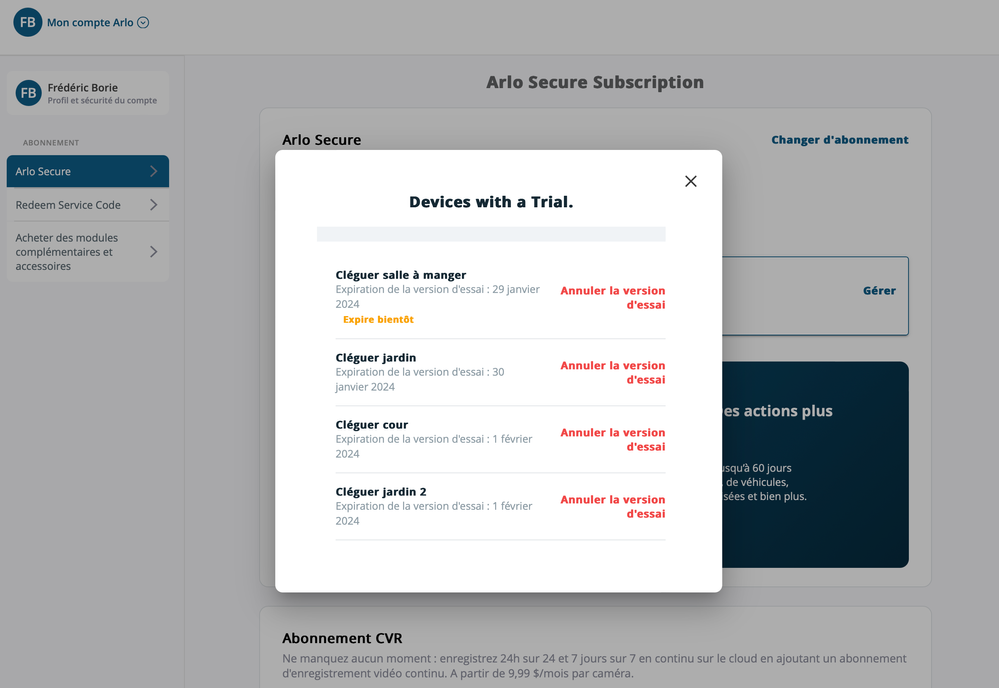Click the Frédéric Borie profile avatar
This screenshot has height=688, width=999.
[x=28, y=93]
